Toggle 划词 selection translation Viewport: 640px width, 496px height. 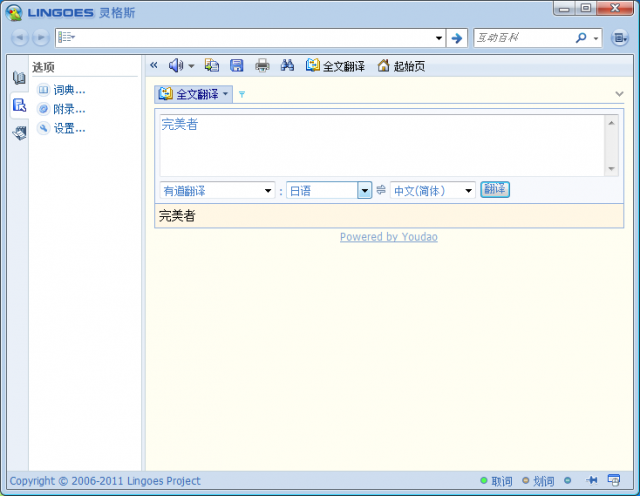coord(538,481)
